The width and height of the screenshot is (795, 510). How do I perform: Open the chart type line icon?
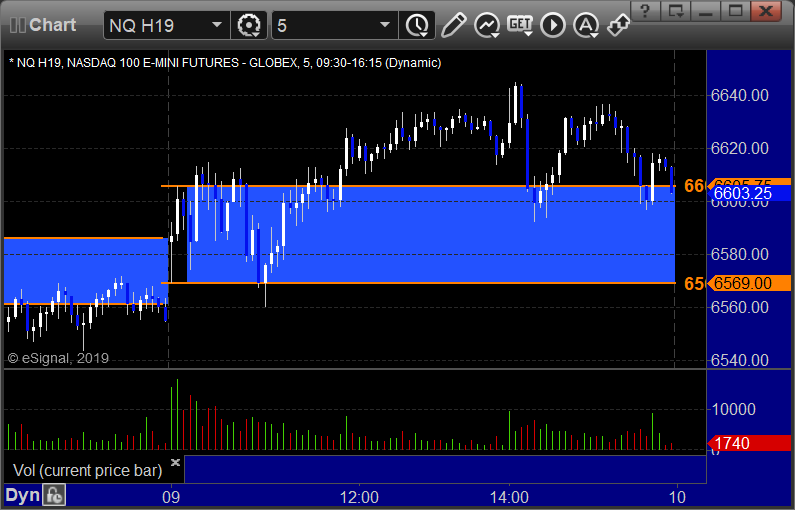tap(486, 25)
